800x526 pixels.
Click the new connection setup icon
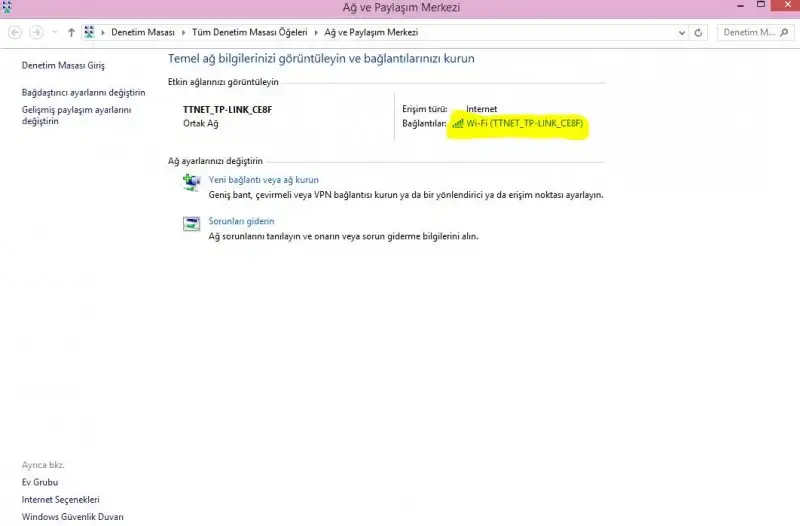[191, 182]
